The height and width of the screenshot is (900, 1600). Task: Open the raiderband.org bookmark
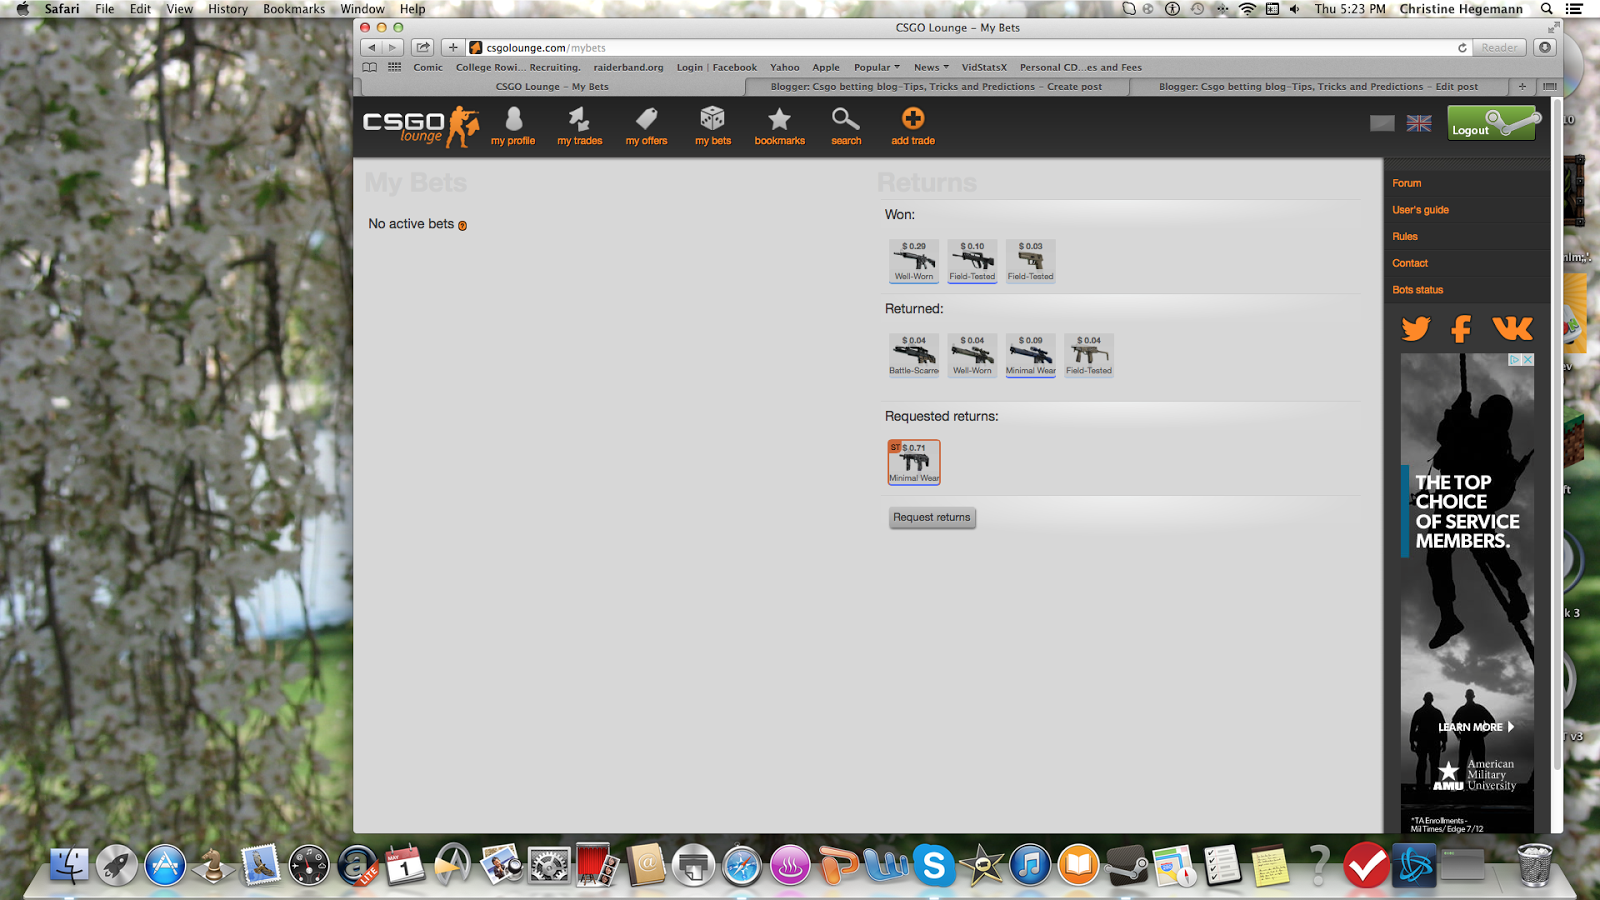(x=628, y=67)
